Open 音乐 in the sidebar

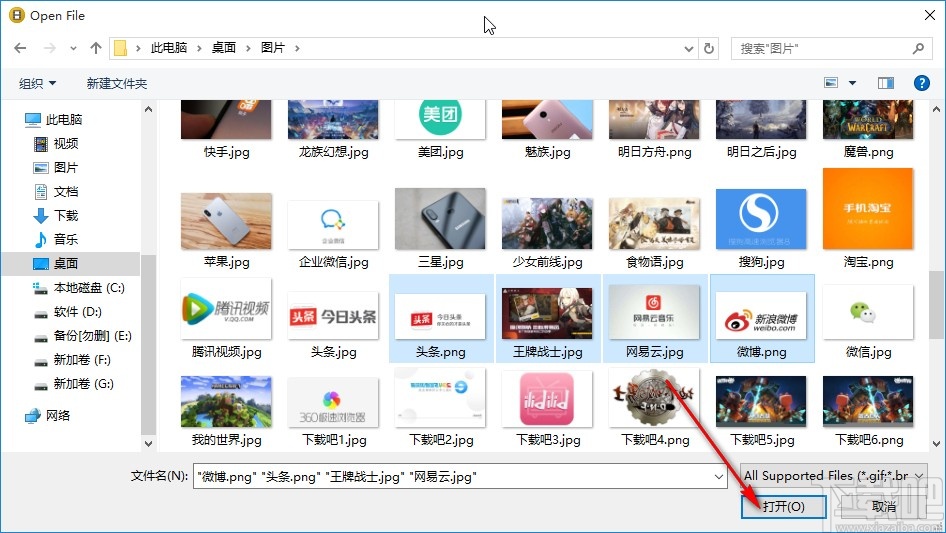pyautogui.click(x=56, y=240)
